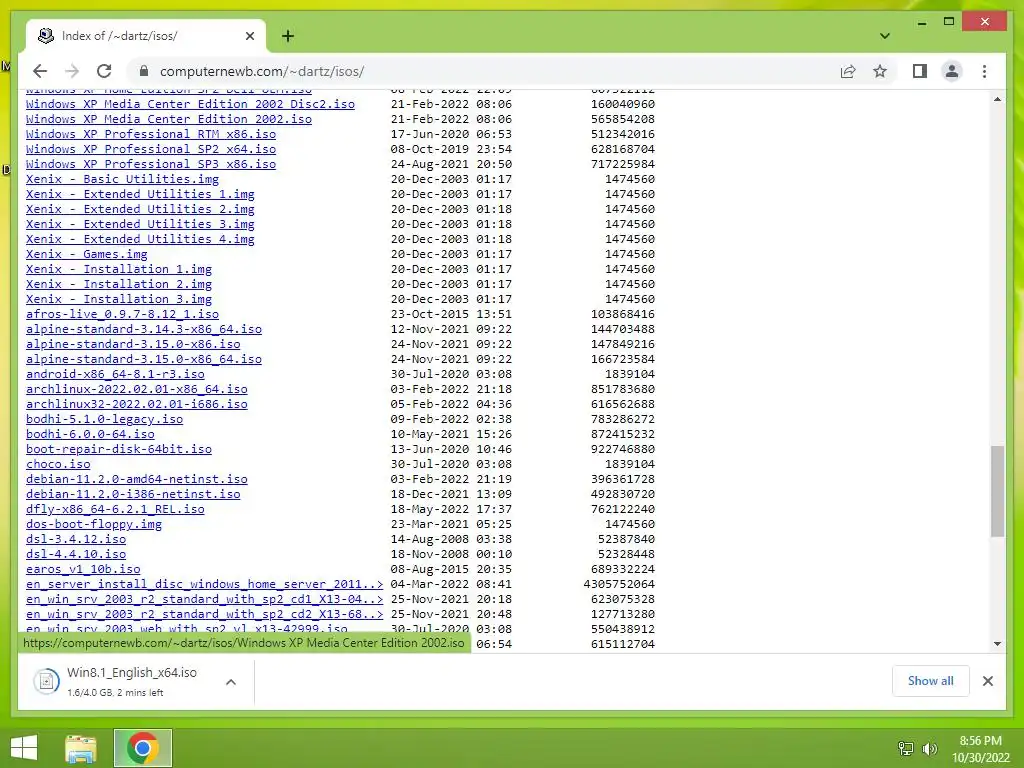Screen dimensions: 1024x768
Task: Open en_server_install_disc_windows_home_server_2011 link
Action: [204, 584]
